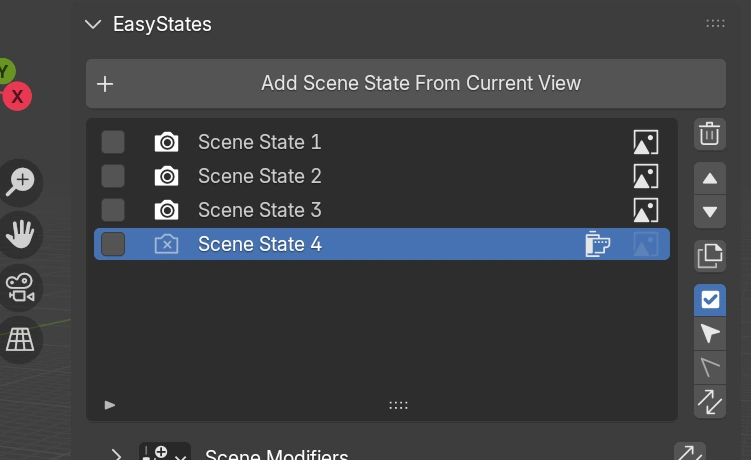Collapse the EasyStates panel
This screenshot has height=460, width=751.
point(94,24)
